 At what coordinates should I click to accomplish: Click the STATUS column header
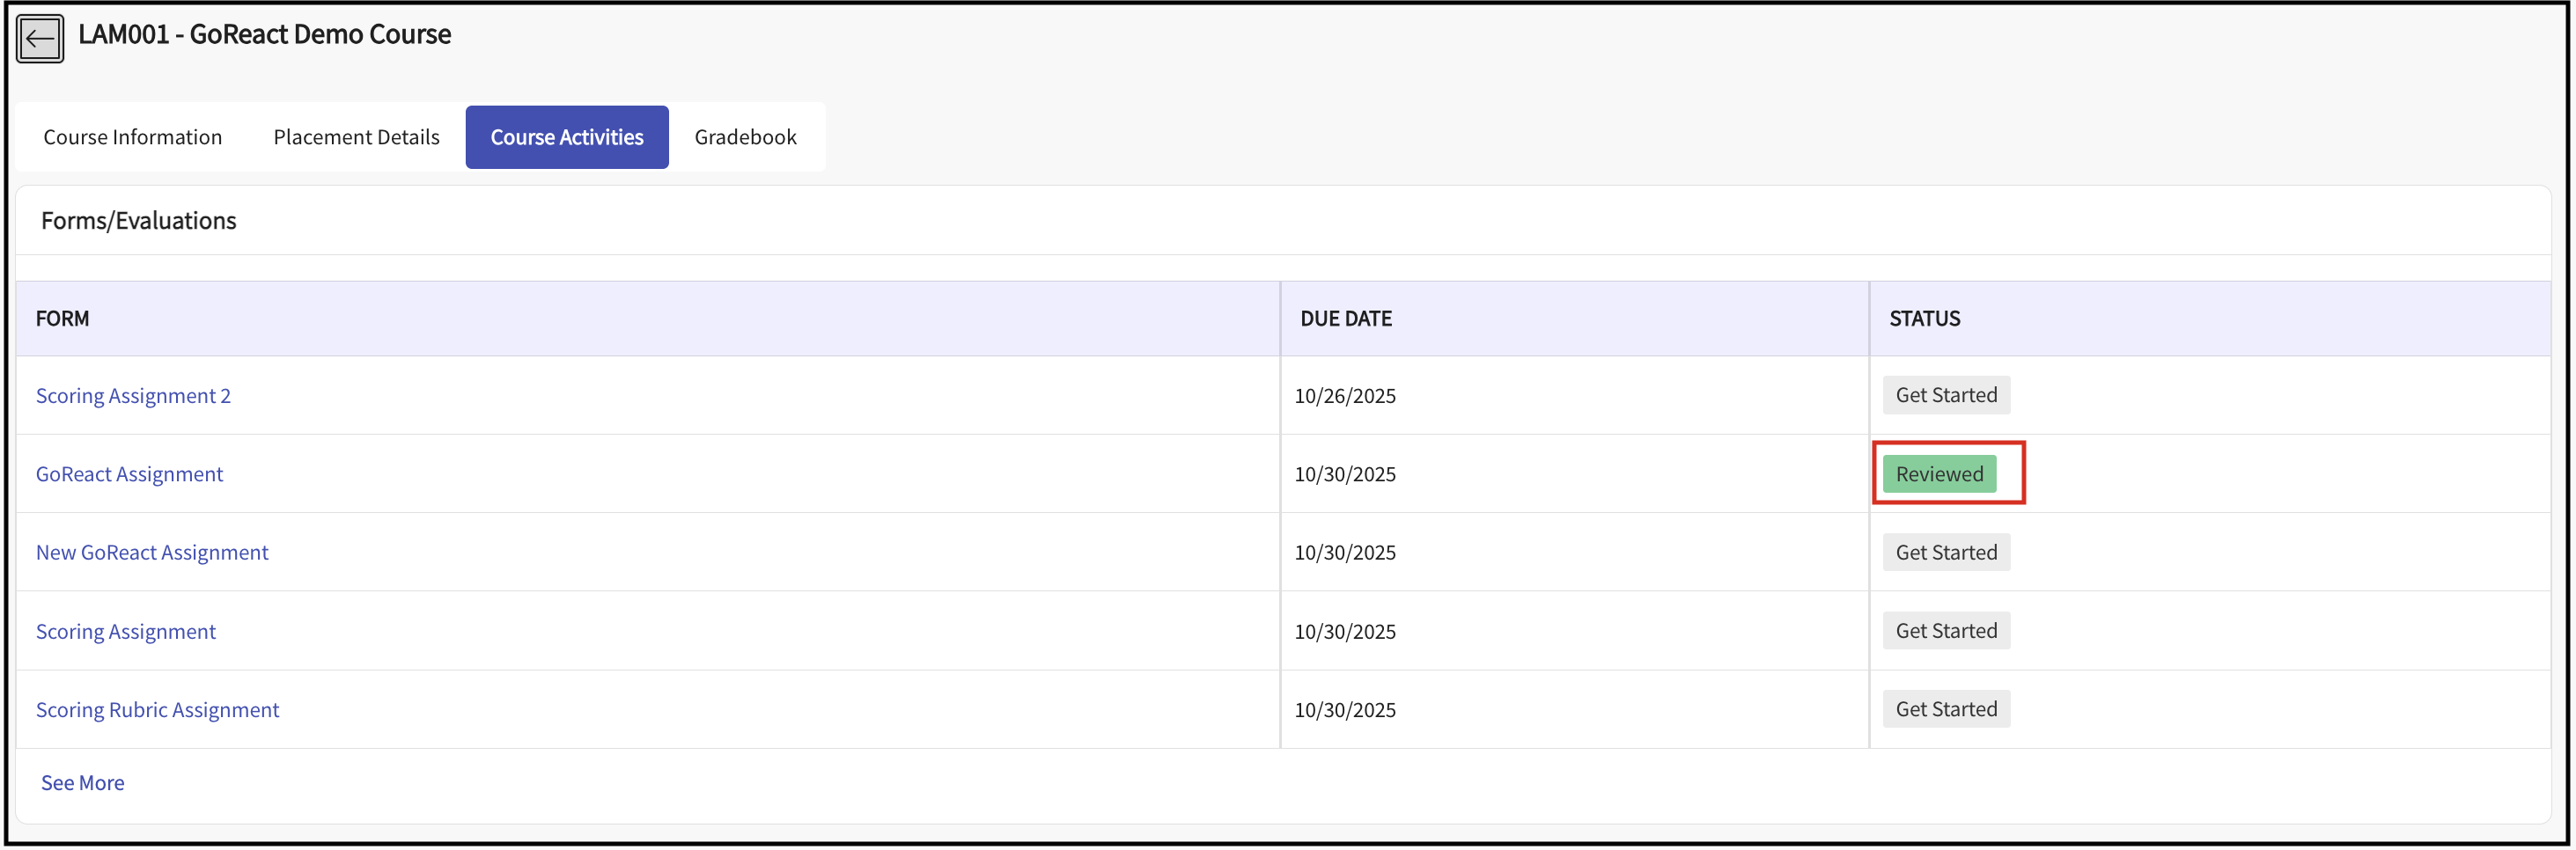coord(1923,319)
